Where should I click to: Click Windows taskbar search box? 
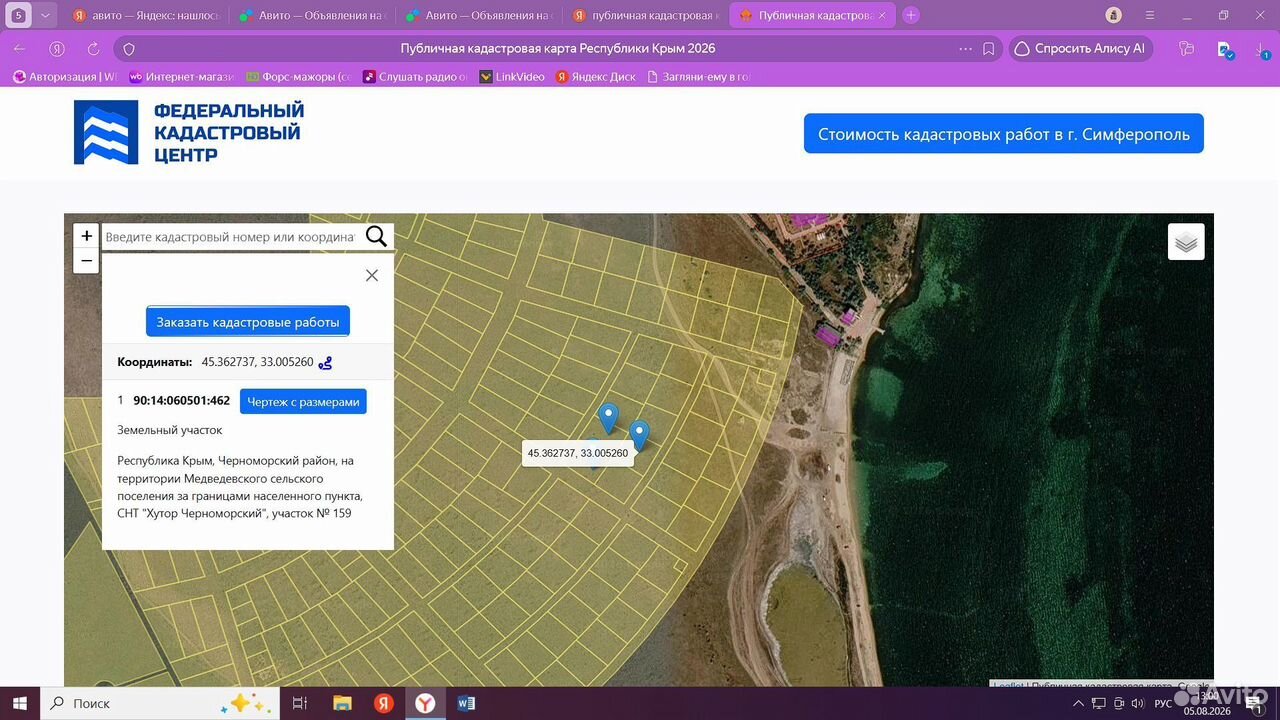[160, 703]
